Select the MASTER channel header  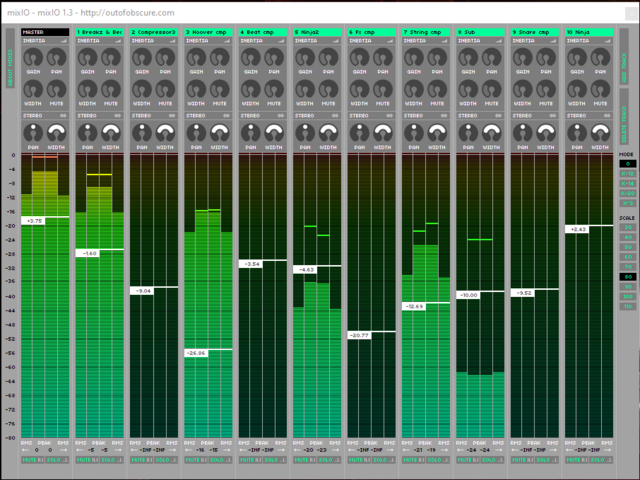[45, 32]
